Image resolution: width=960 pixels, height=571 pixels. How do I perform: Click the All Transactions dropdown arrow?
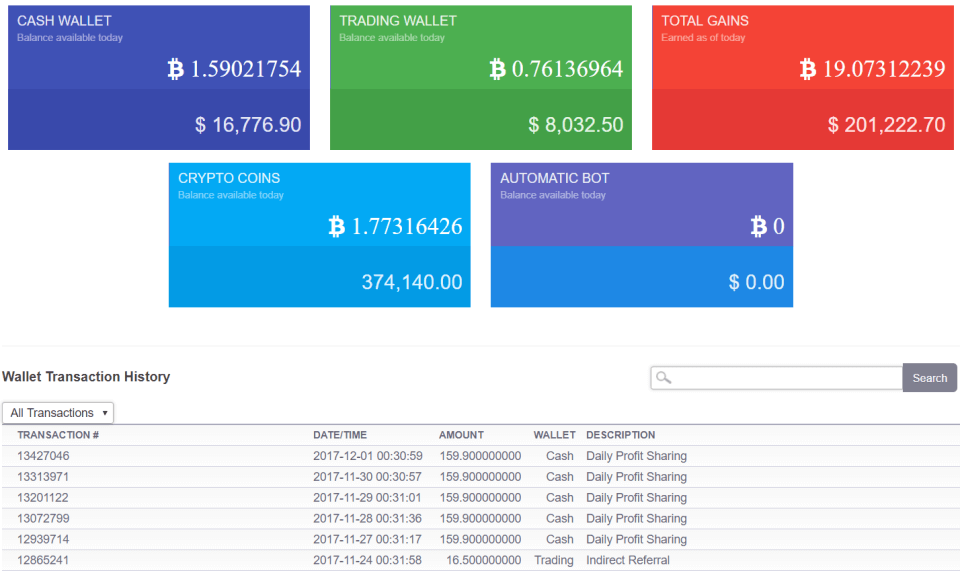[105, 413]
